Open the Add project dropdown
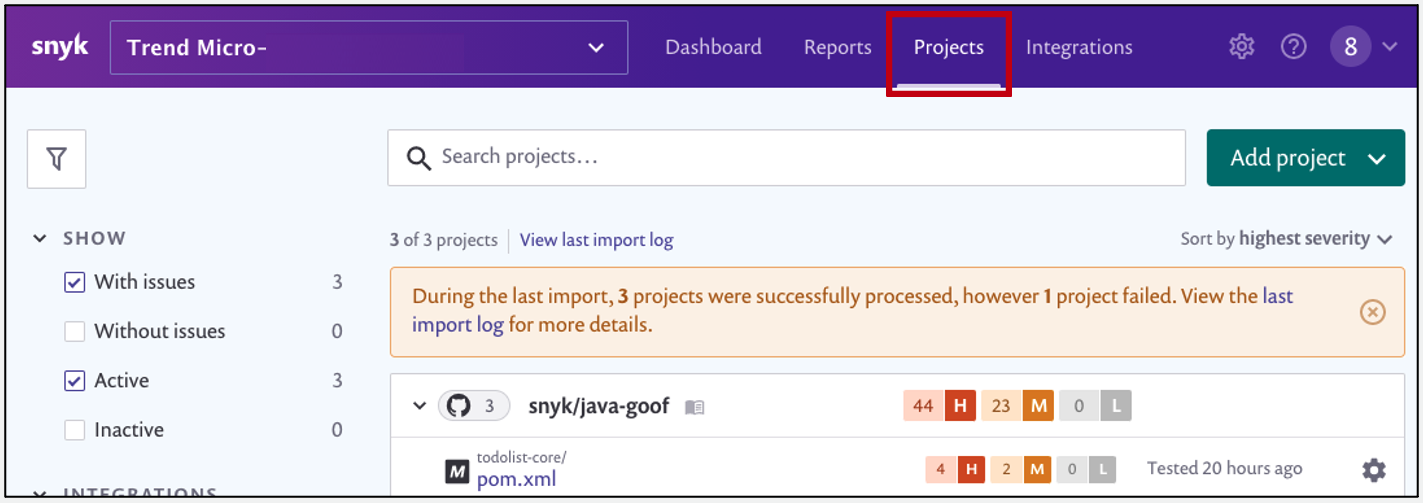The image size is (1423, 503). (x=1305, y=158)
